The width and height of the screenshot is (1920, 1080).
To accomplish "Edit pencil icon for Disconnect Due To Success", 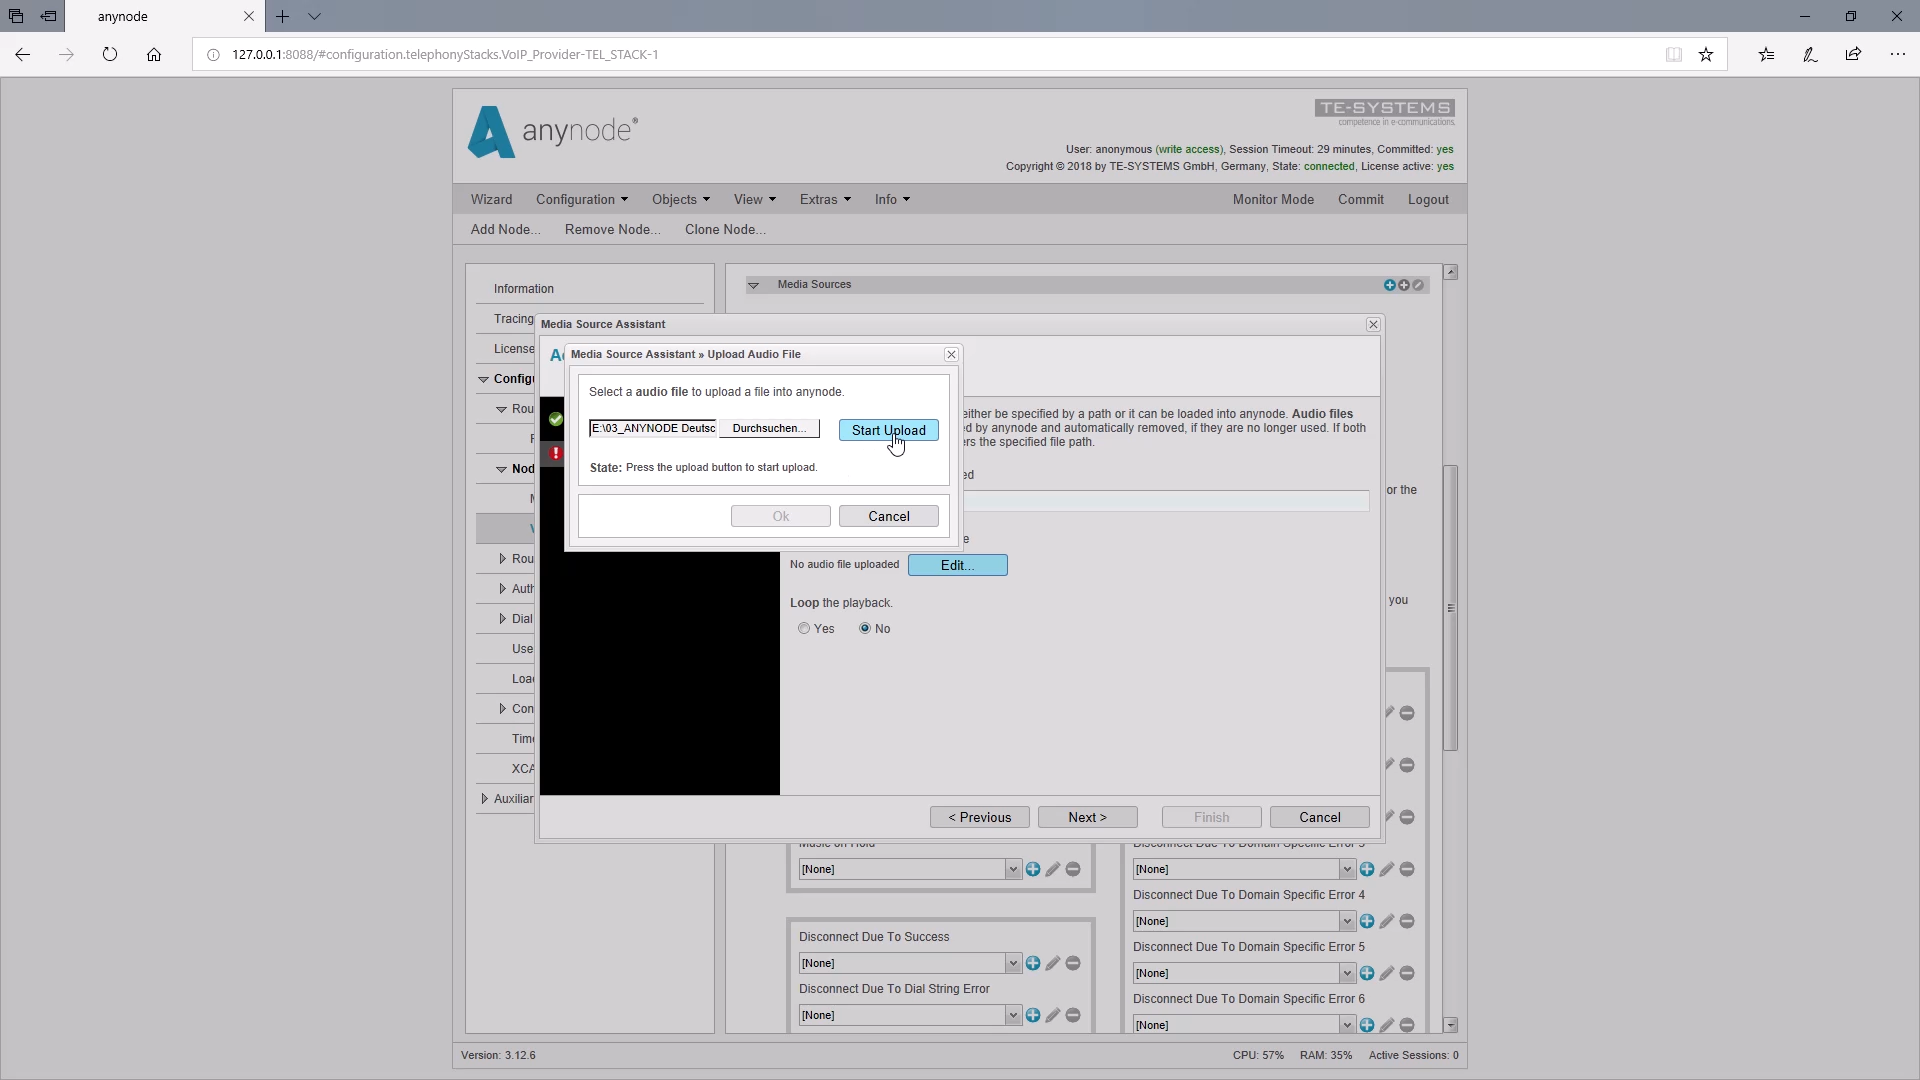I will [x=1053, y=963].
